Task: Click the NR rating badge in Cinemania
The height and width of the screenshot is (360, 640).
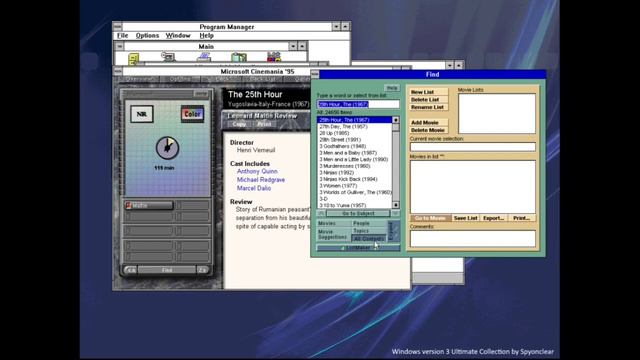Action: coord(142,114)
